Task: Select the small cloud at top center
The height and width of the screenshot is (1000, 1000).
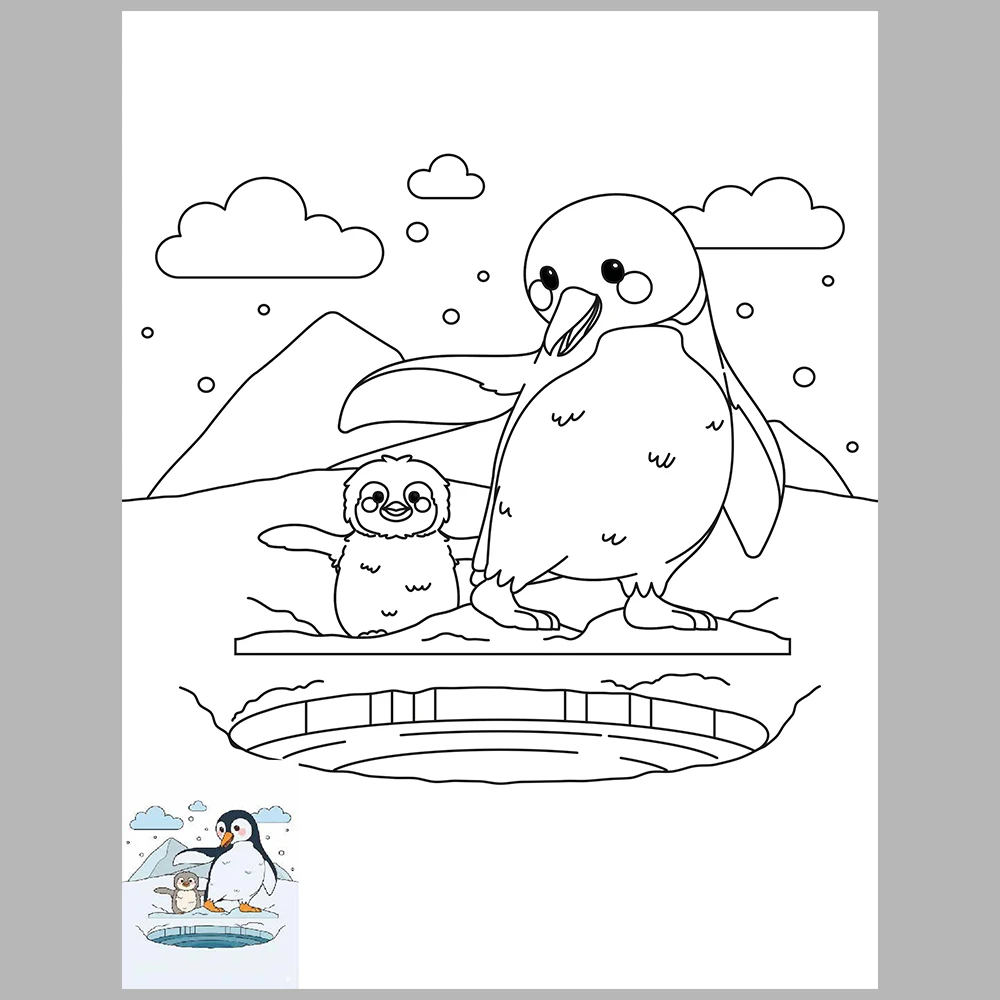Action: tap(446, 177)
